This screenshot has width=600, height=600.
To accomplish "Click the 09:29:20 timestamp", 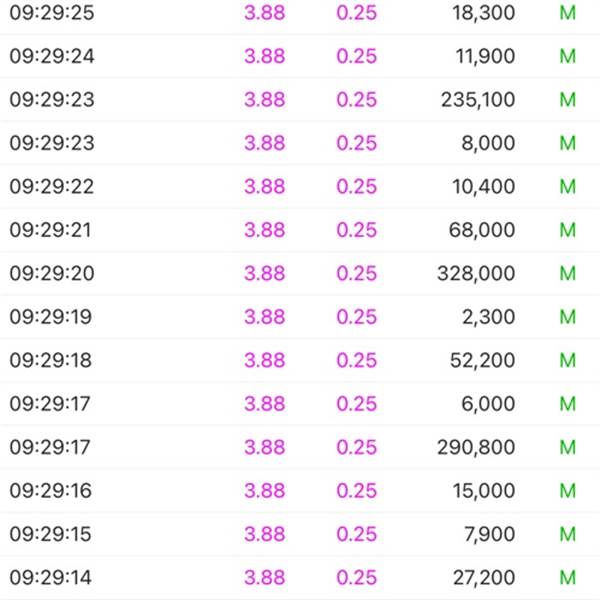I will (x=52, y=274).
